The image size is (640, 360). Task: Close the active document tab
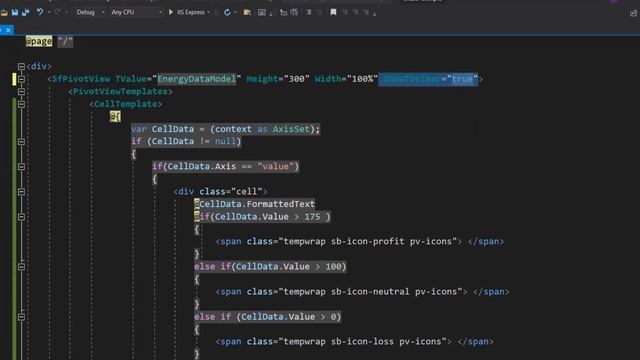click(x=8, y=30)
